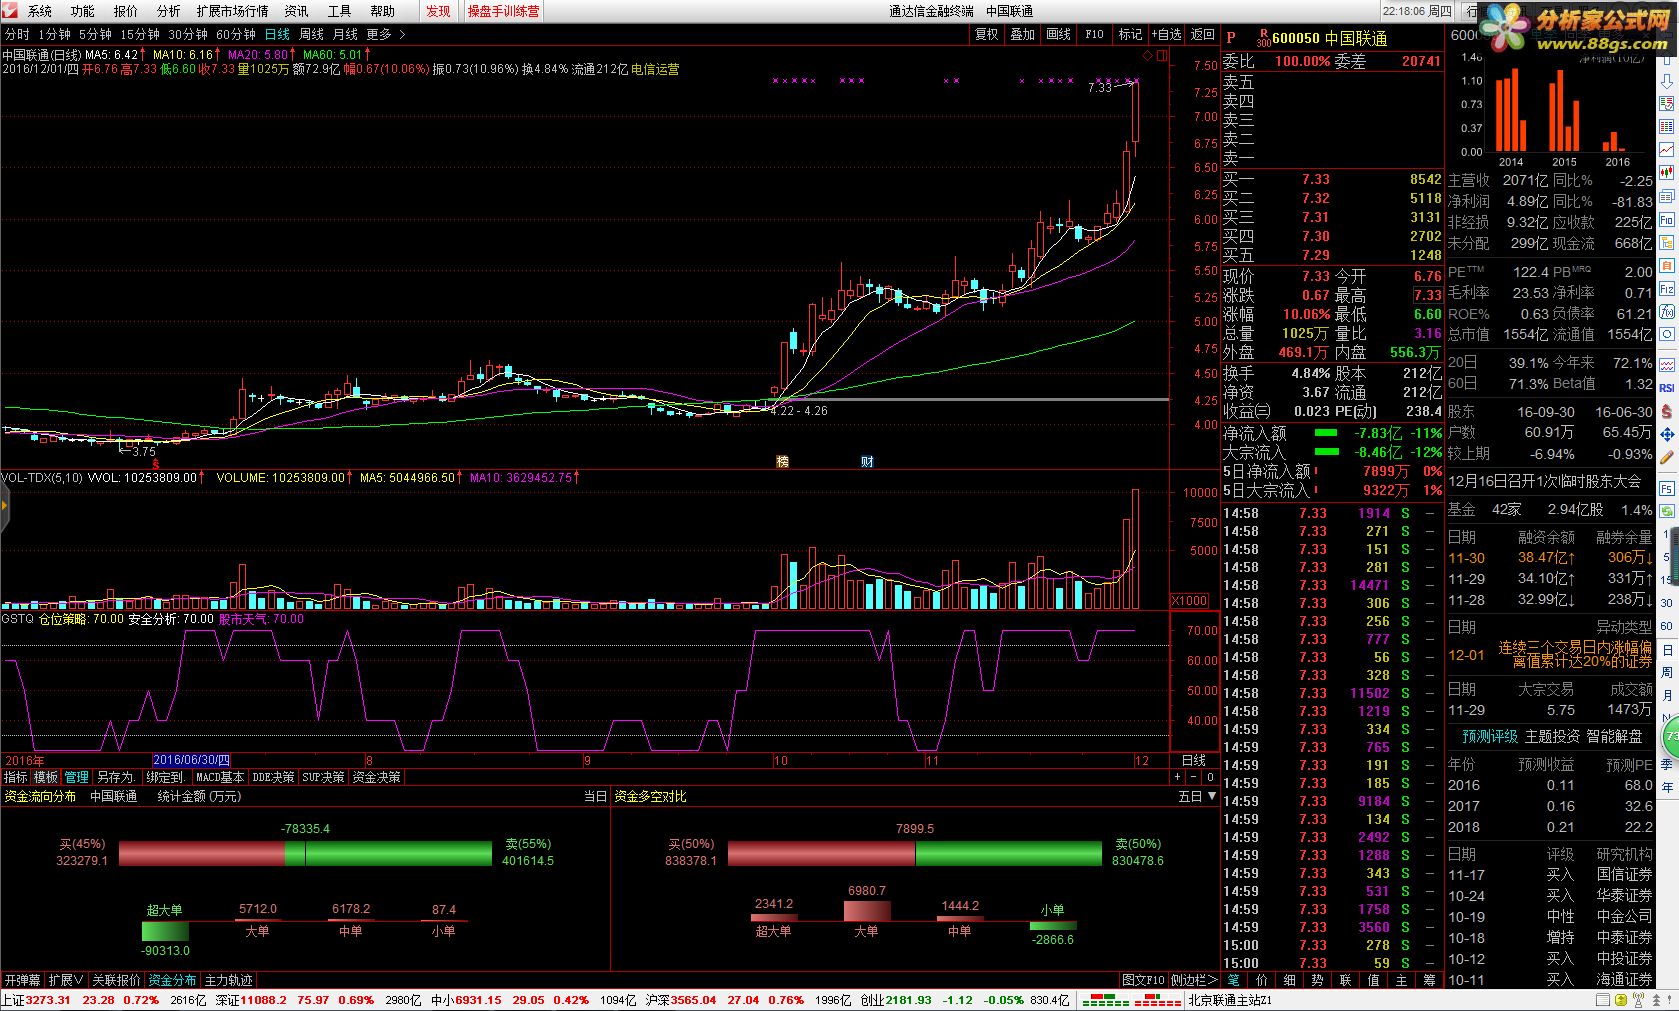The height and width of the screenshot is (1011, 1679).
Task: Click the orange document sidebar icon
Action: (x=1667, y=266)
